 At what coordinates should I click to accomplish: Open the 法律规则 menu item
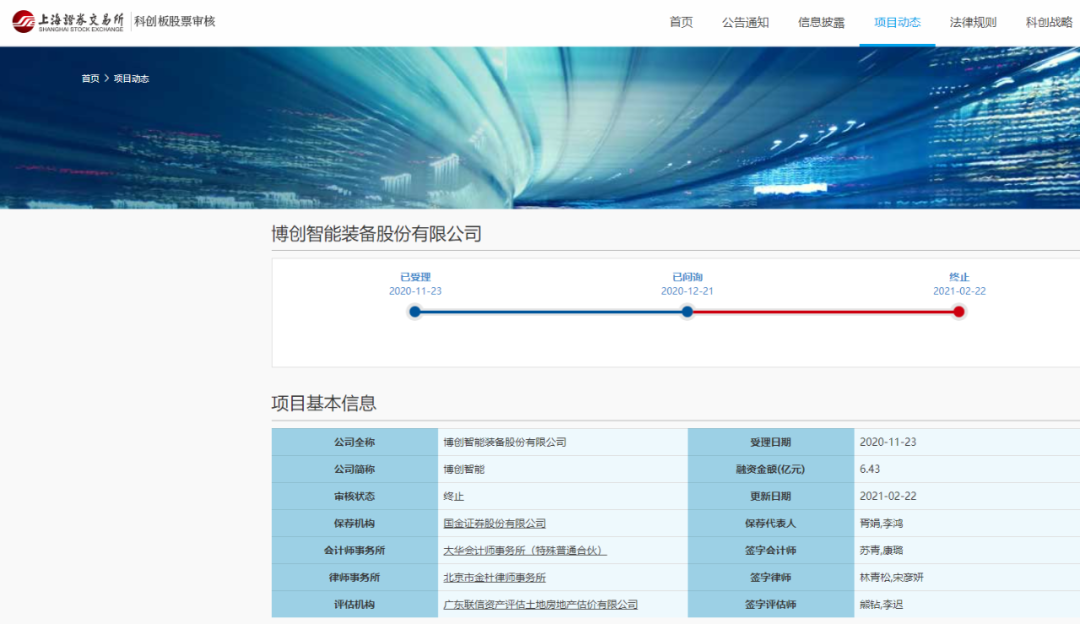973,22
